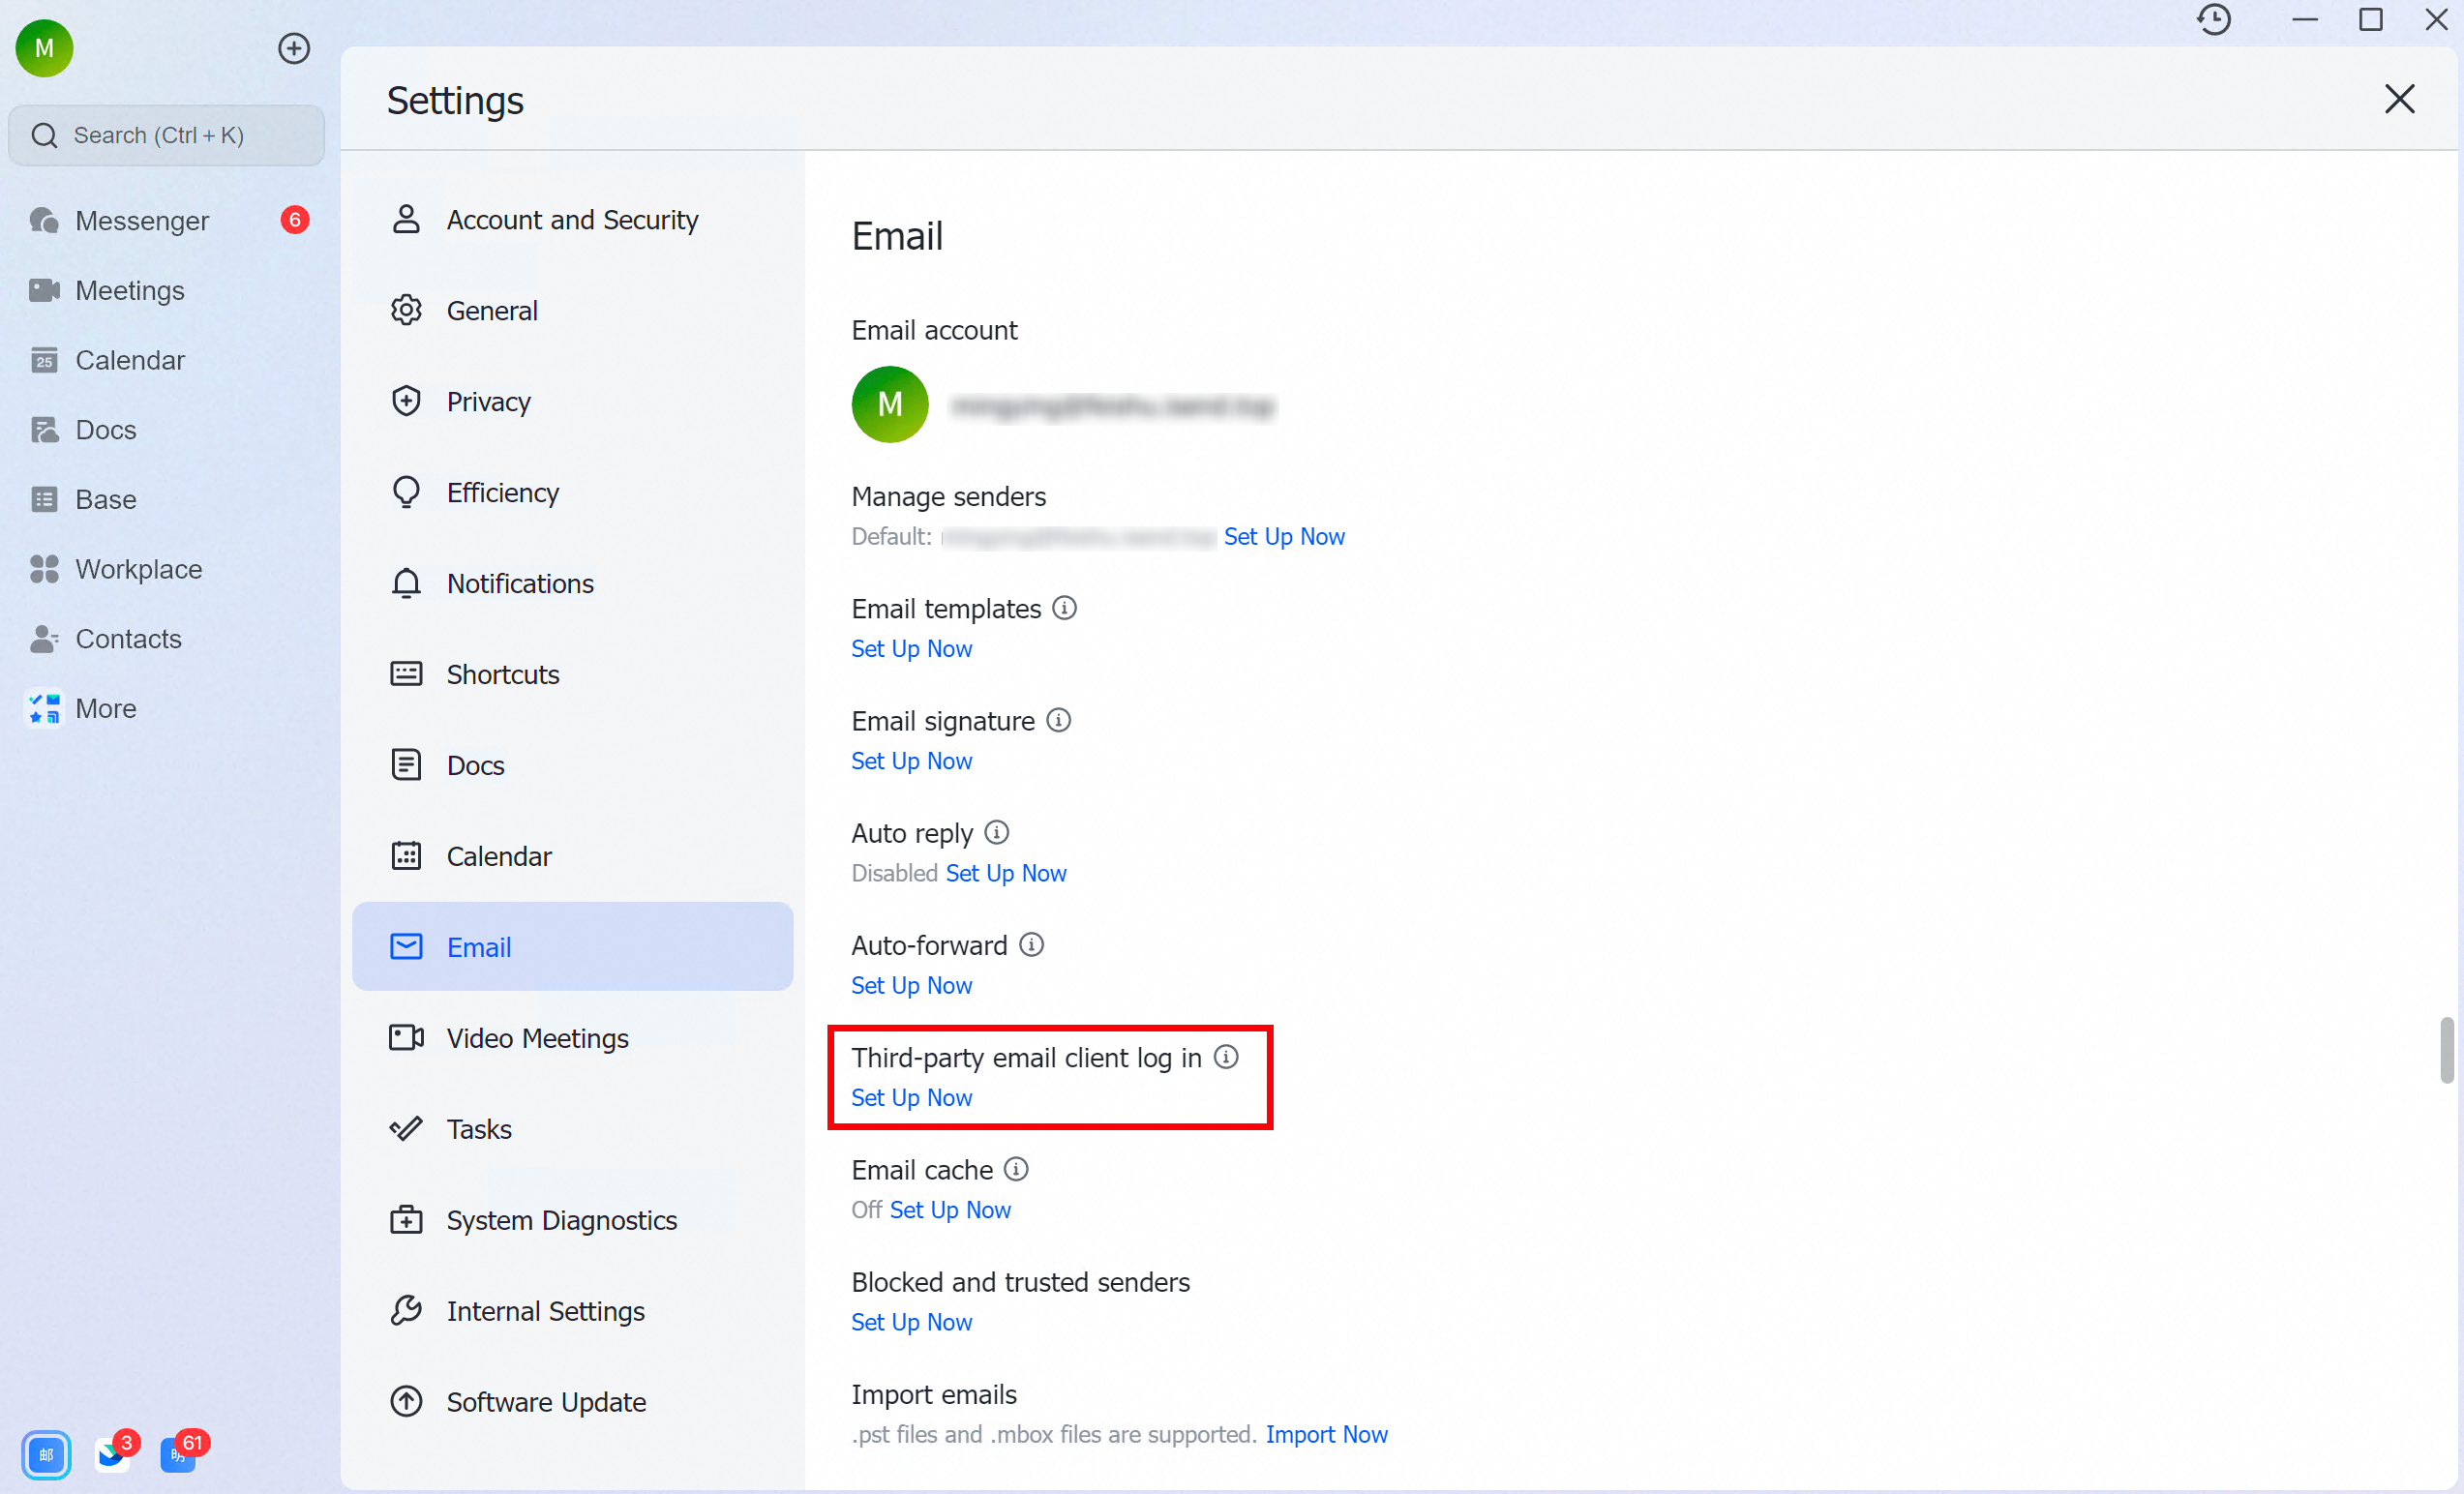The image size is (2464, 1494).
Task: Click the settings page scrollbar thumb
Action: tap(2446, 1049)
